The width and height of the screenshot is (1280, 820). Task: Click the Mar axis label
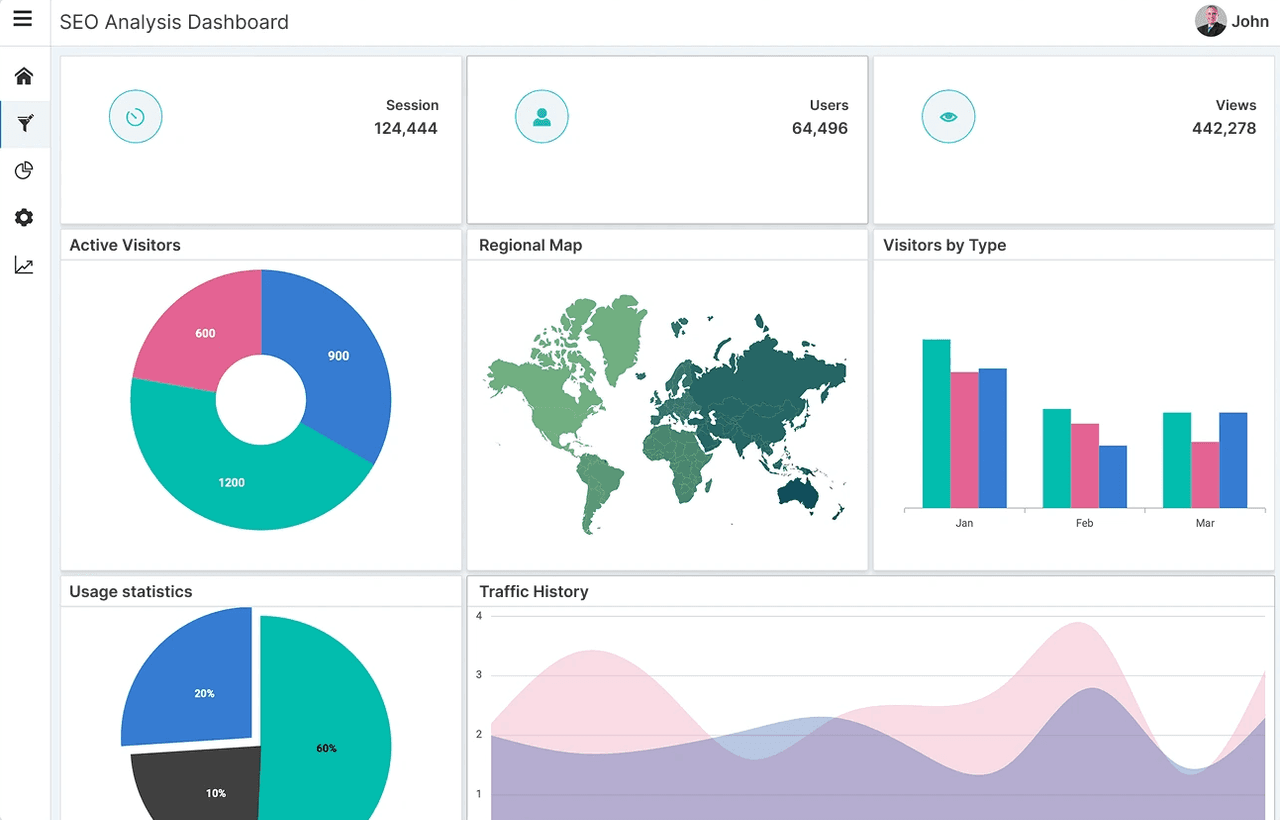point(1205,523)
